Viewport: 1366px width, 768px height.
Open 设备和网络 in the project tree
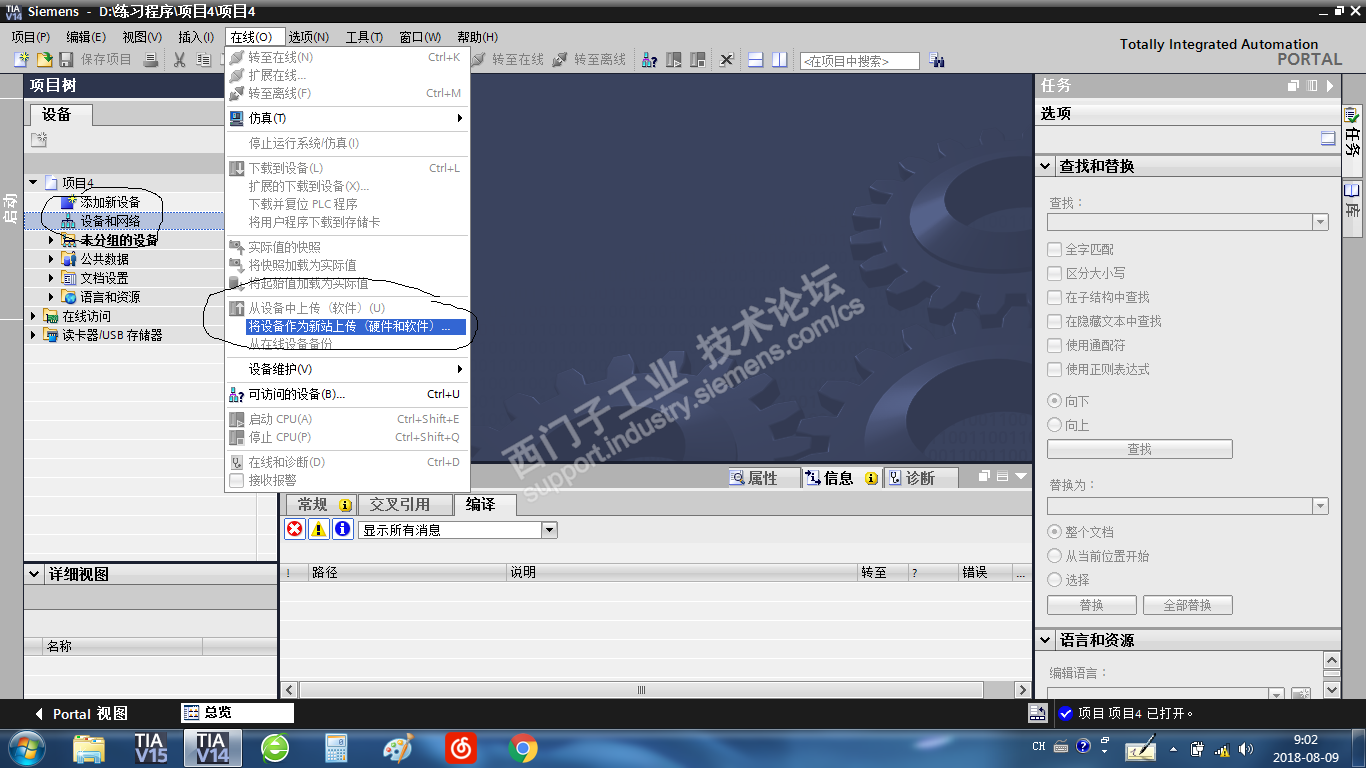coord(110,221)
